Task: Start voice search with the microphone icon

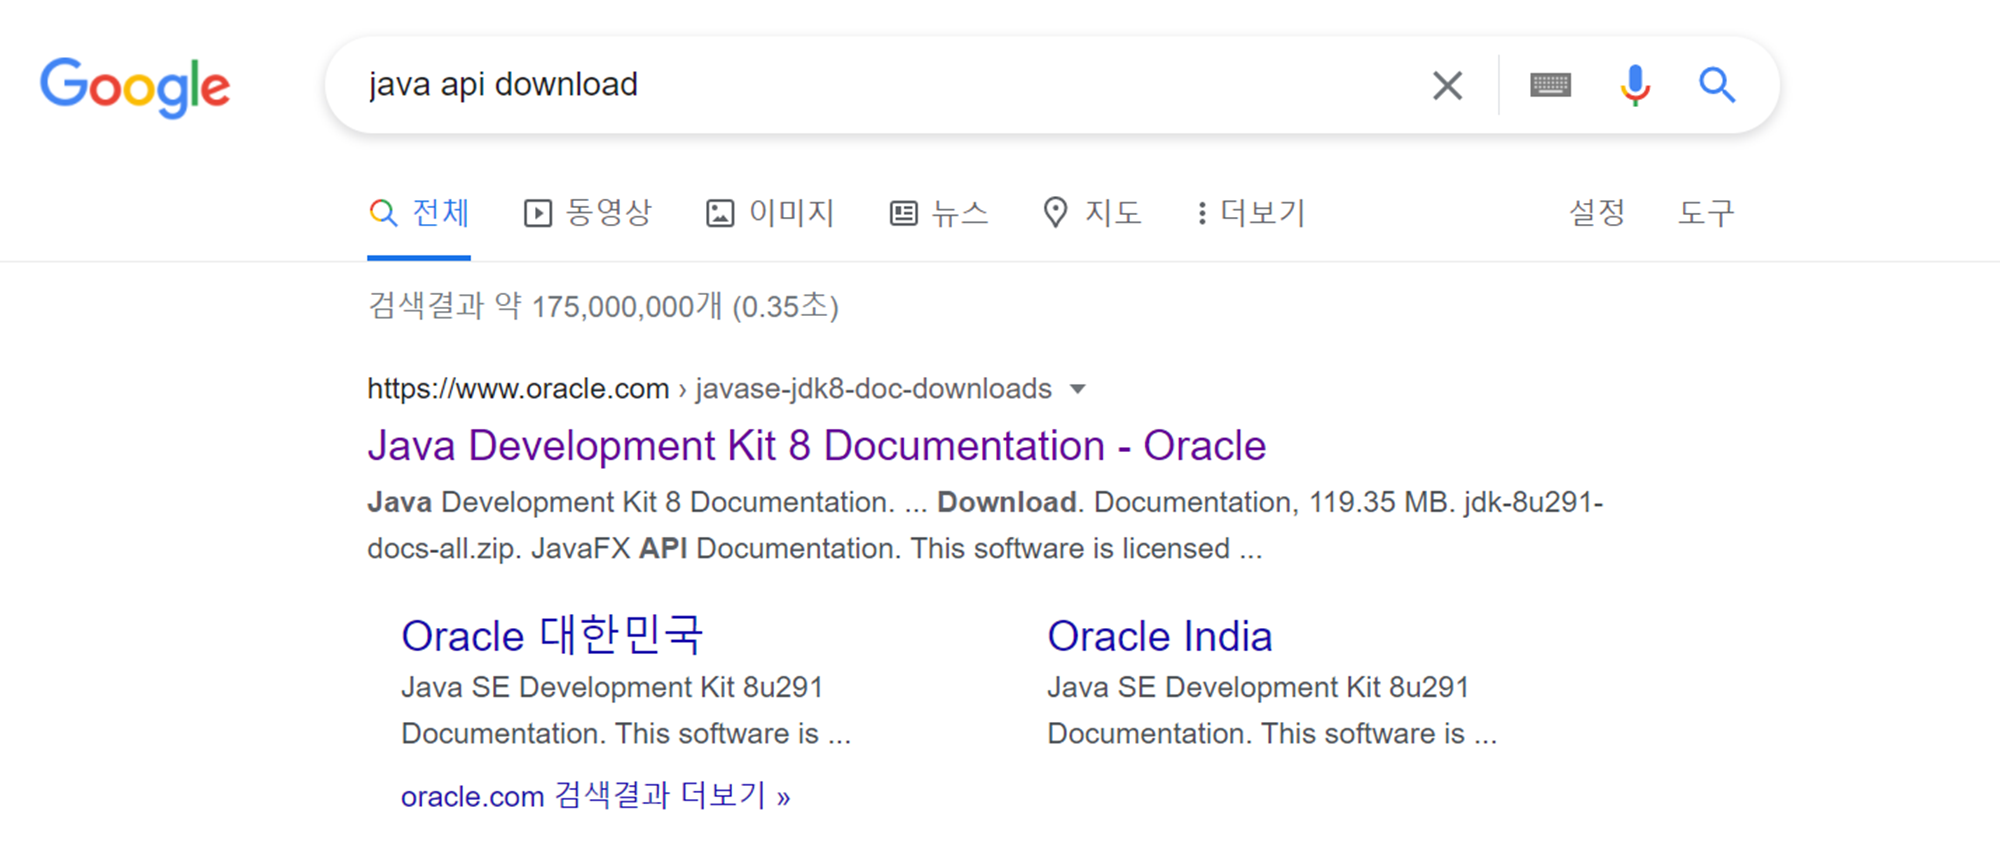Action: [x=1635, y=85]
